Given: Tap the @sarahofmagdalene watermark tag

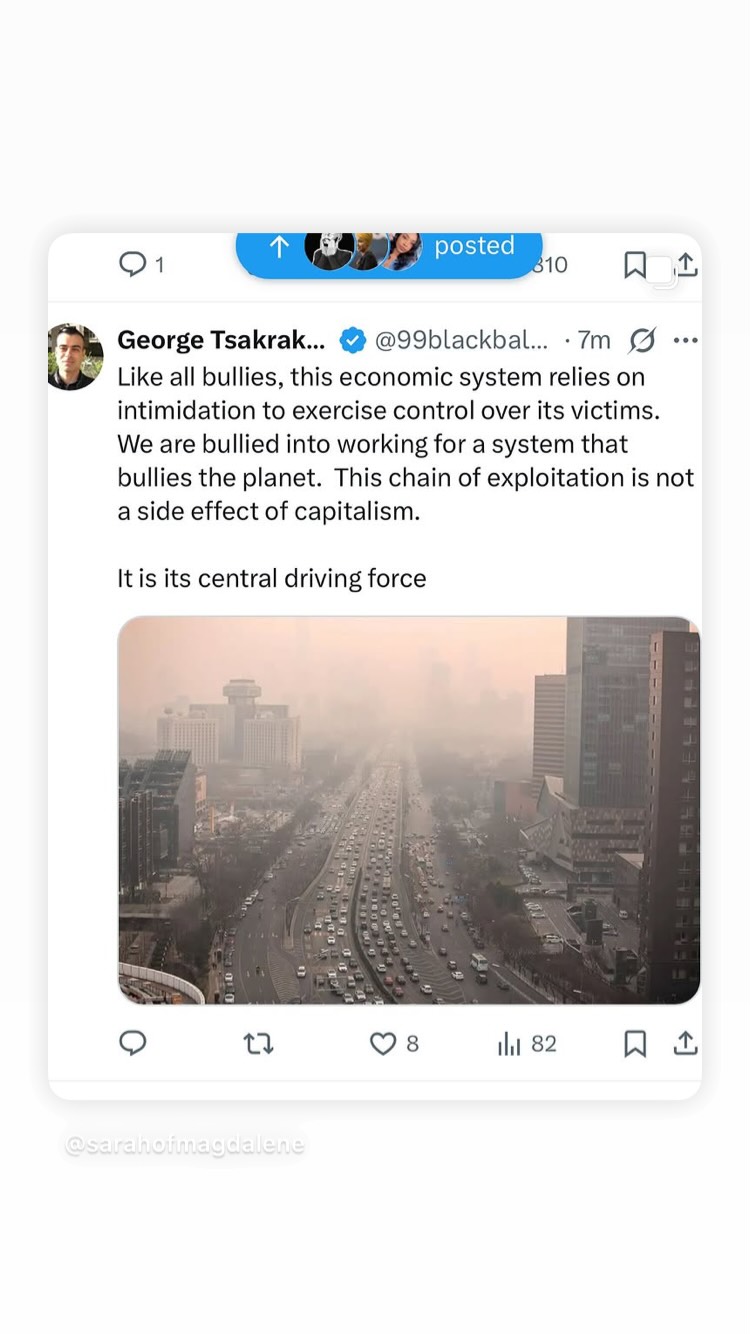Looking at the screenshot, I should click(x=185, y=1145).
